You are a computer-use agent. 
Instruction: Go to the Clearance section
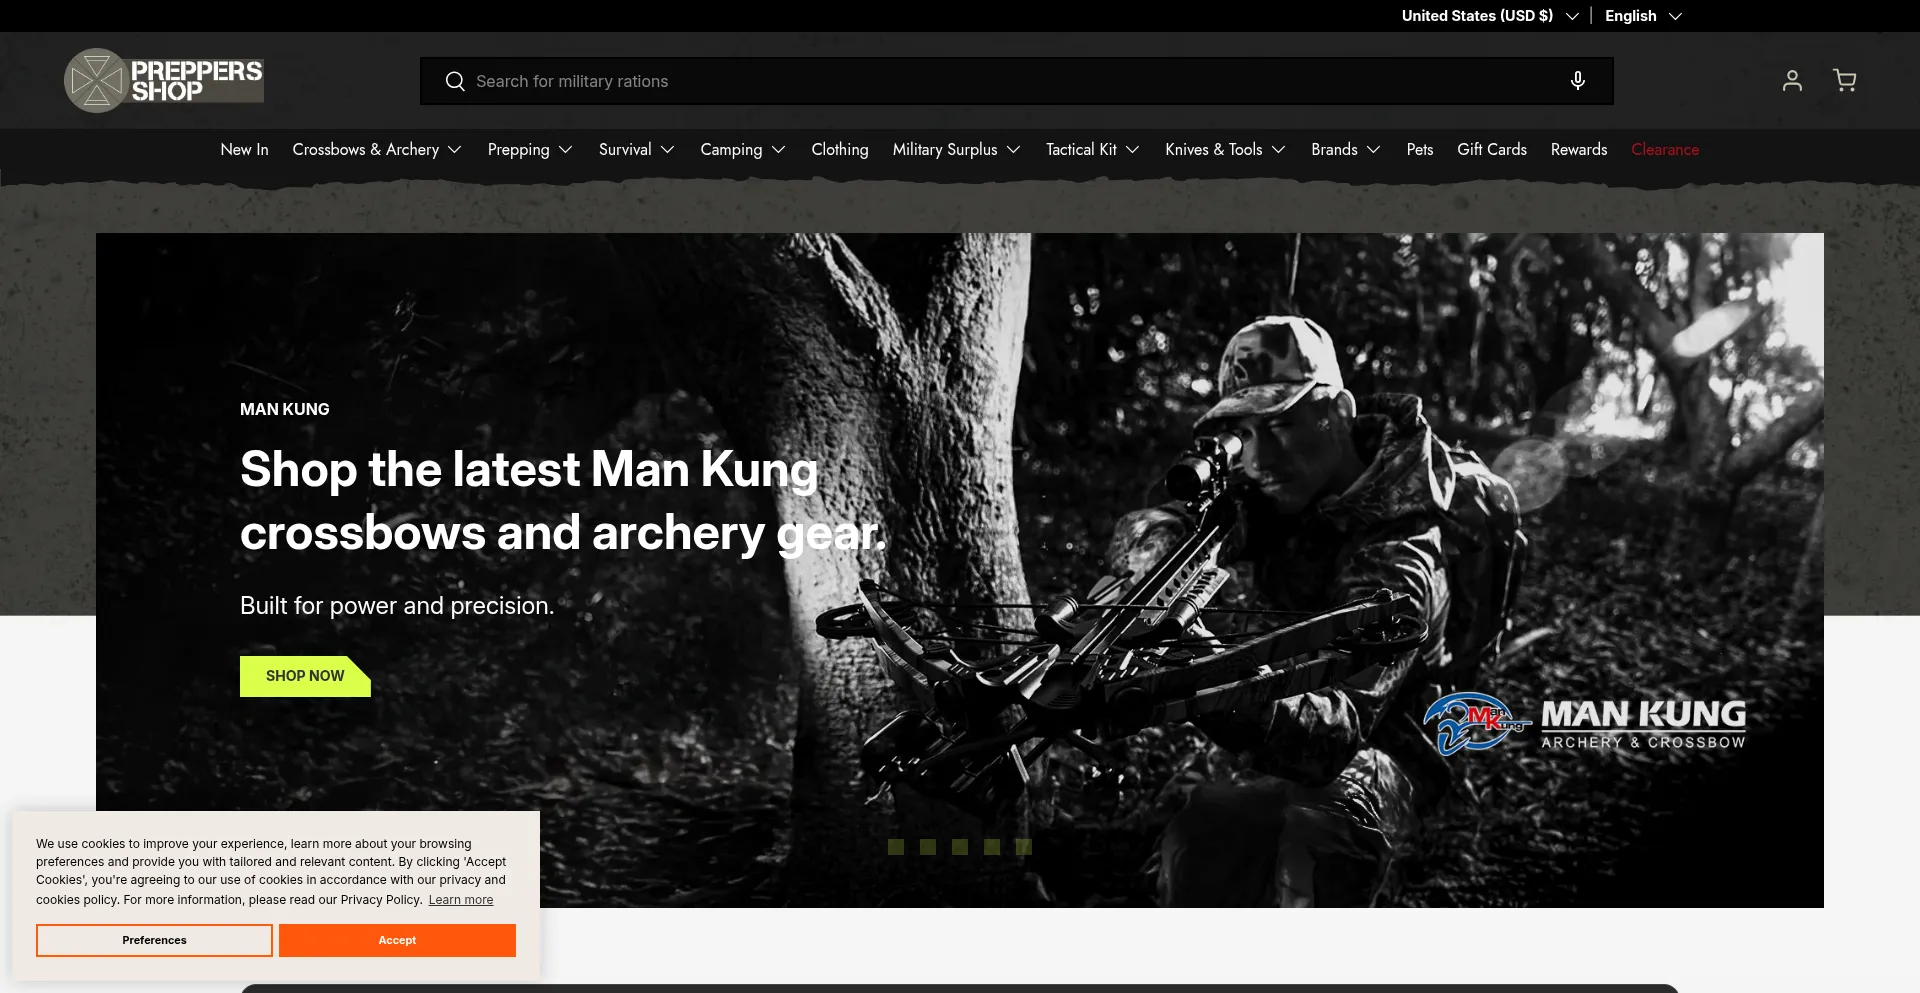coord(1664,150)
